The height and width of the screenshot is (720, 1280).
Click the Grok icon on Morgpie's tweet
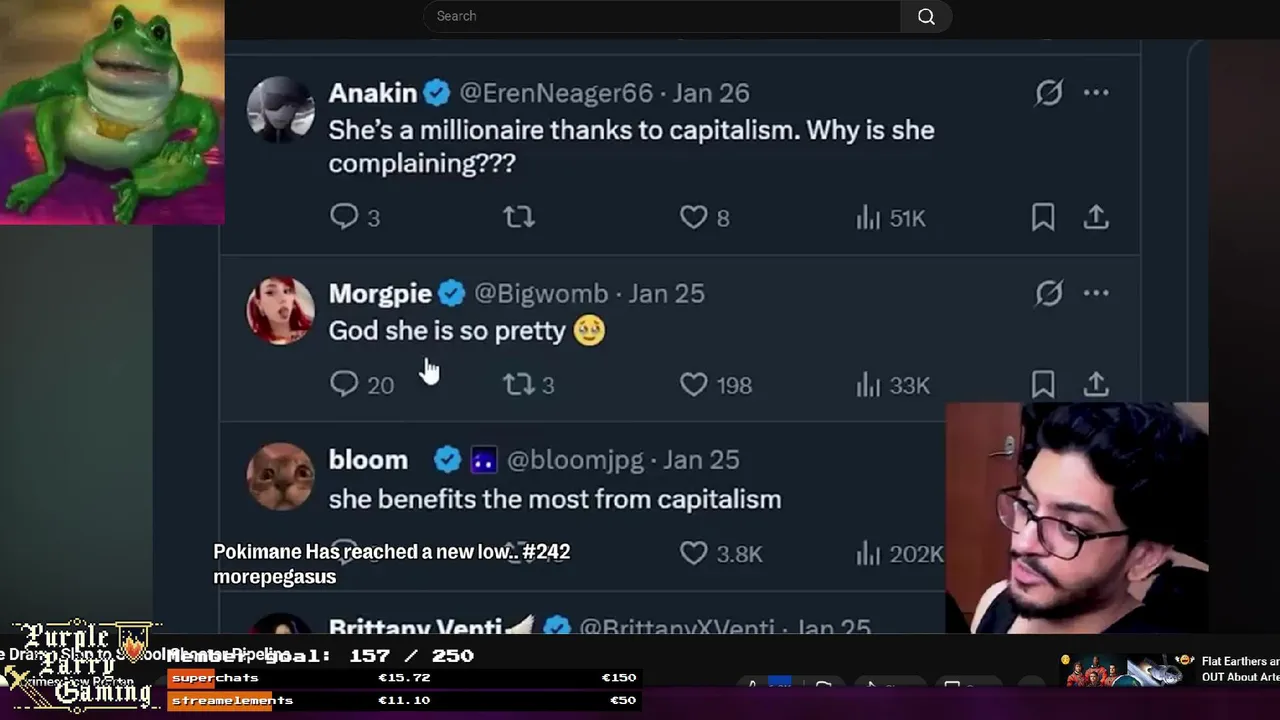pyautogui.click(x=1048, y=293)
